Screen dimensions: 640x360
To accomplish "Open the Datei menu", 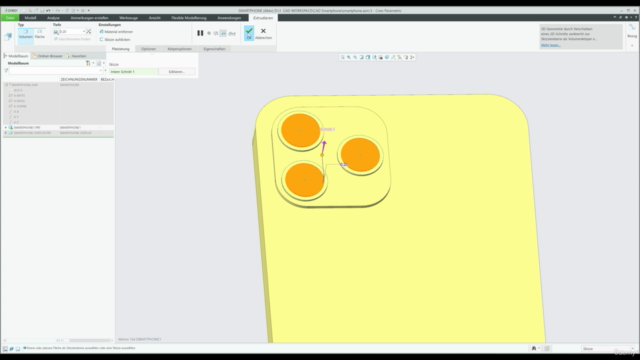I will click(10, 18).
